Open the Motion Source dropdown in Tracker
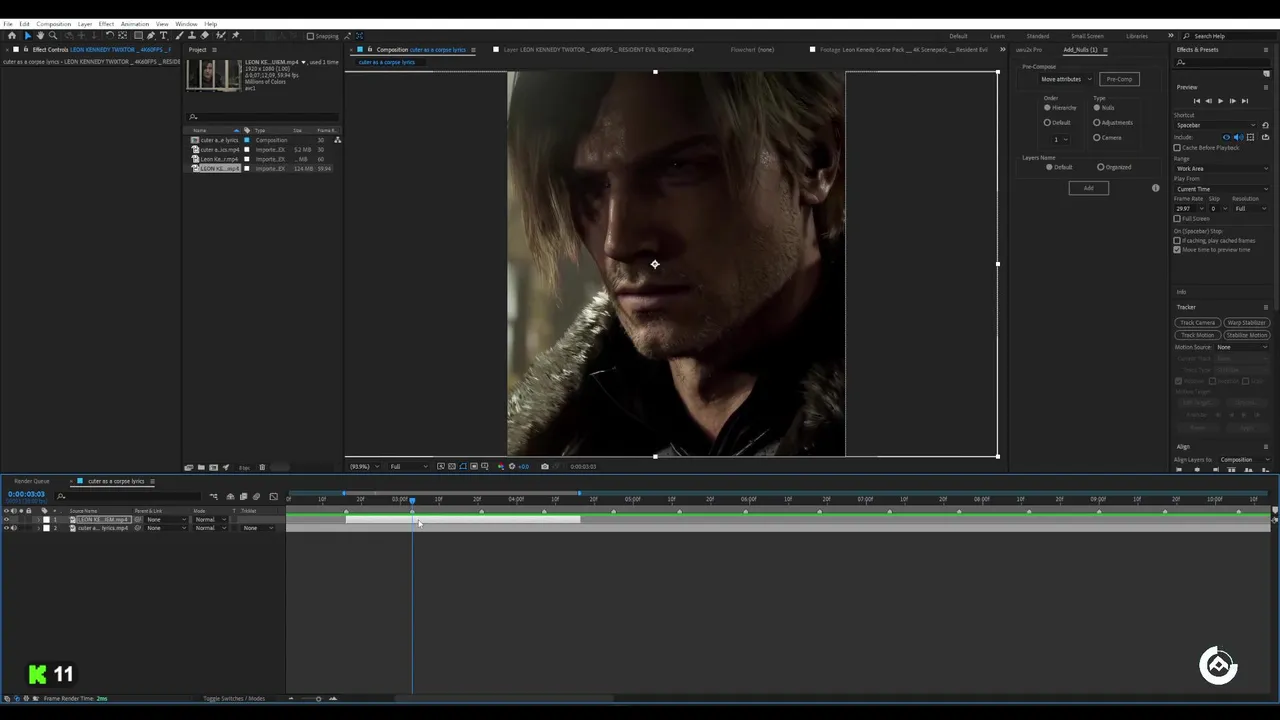Screen dimensions: 1280x720 (x=1242, y=347)
